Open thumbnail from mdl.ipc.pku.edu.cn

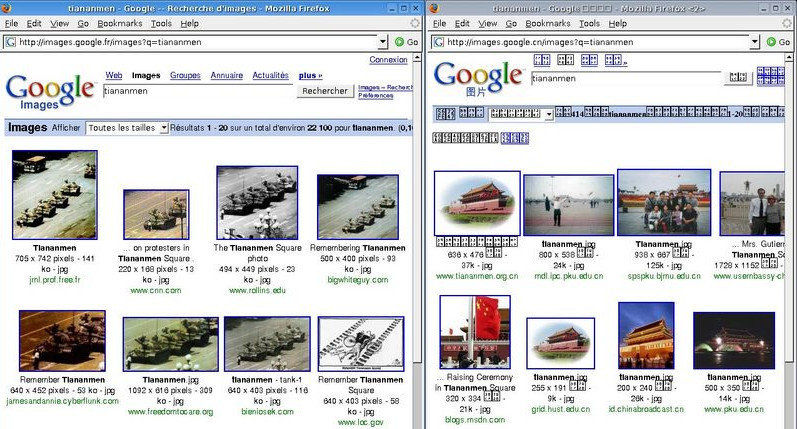click(569, 205)
